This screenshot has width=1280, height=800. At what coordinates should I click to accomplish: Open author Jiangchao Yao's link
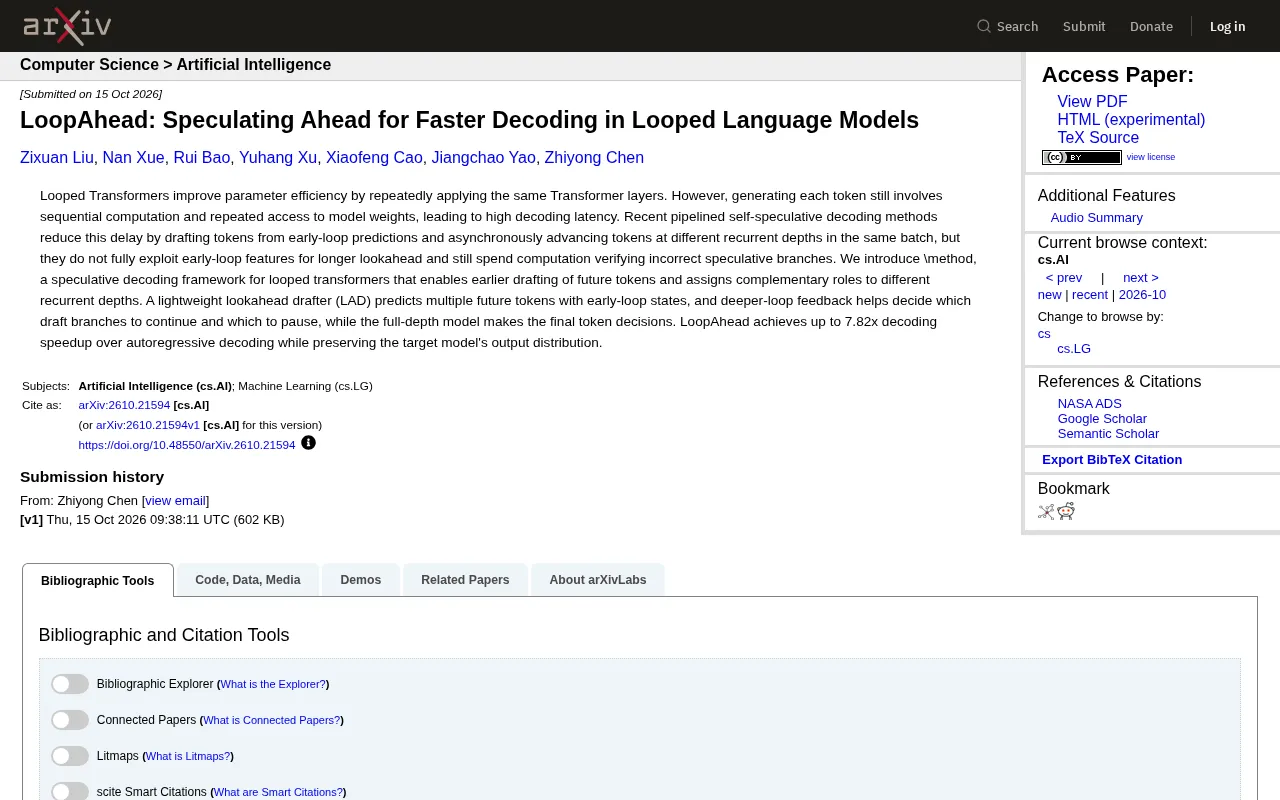coord(484,158)
